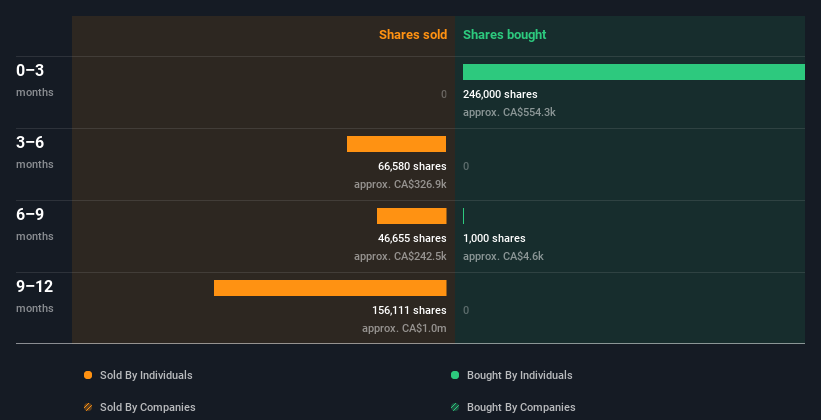Click the 1,000 shares value
821x420 pixels.
point(494,238)
